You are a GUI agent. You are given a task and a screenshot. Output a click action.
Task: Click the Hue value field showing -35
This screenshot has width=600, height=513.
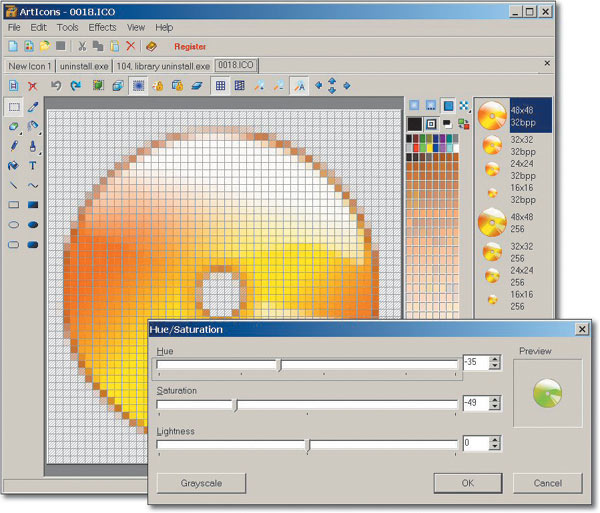point(476,362)
